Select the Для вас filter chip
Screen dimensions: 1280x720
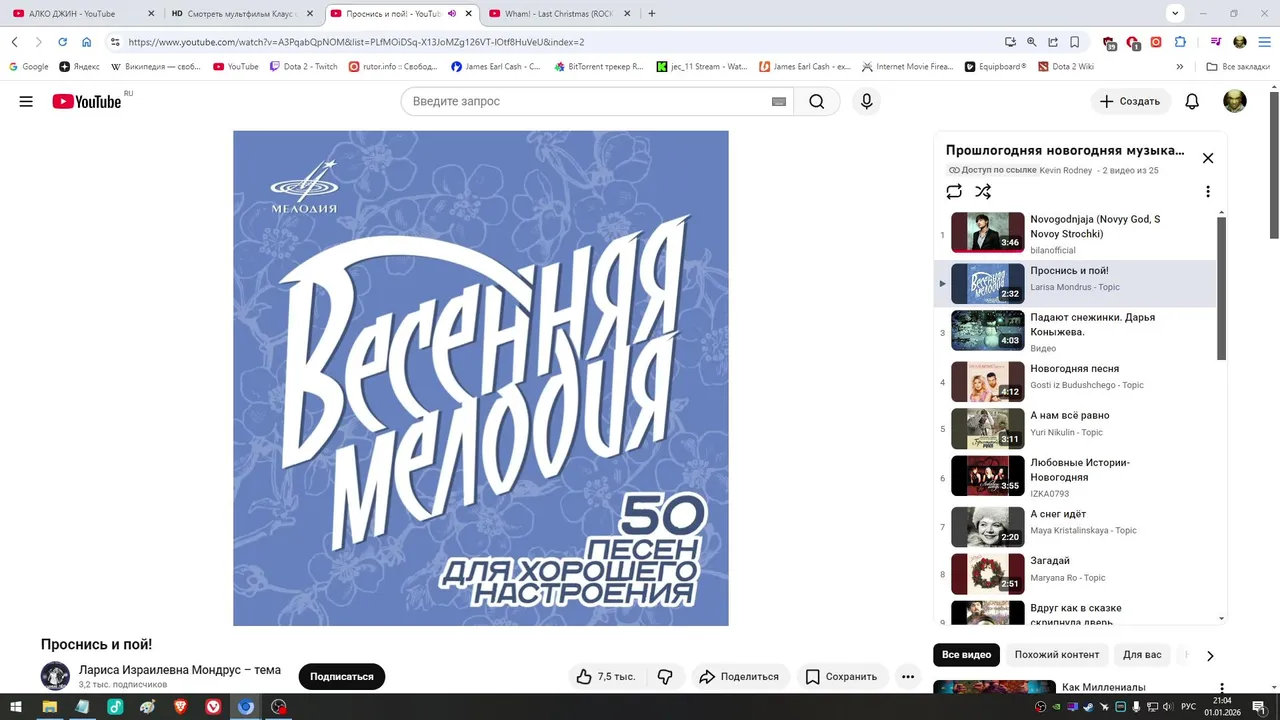[x=1142, y=655]
